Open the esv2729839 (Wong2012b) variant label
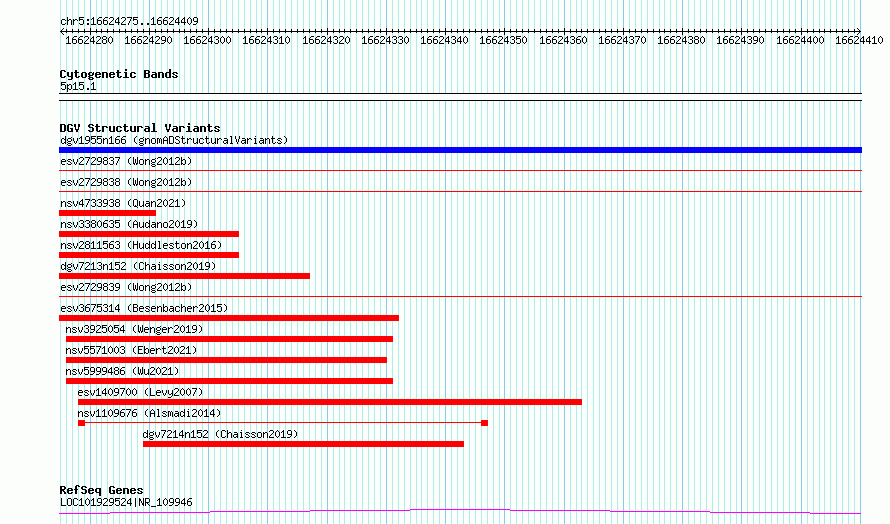Viewport: 890px width, 524px height. [126, 287]
